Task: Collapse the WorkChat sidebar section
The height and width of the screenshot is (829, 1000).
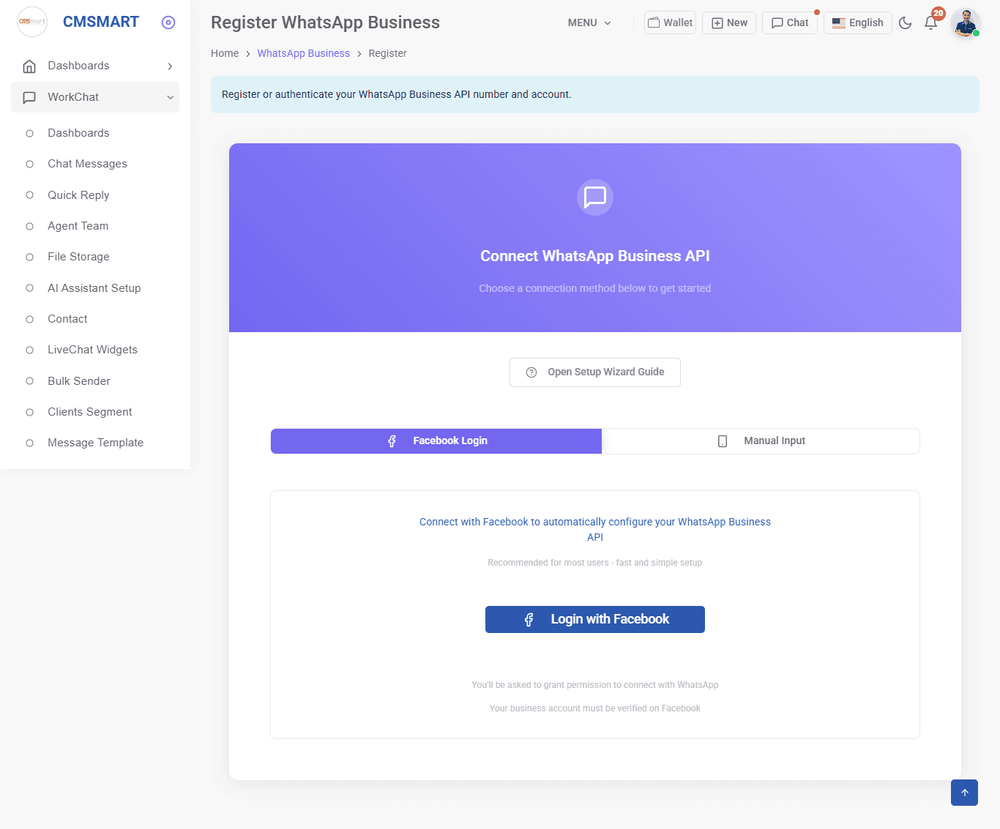Action: [x=95, y=97]
